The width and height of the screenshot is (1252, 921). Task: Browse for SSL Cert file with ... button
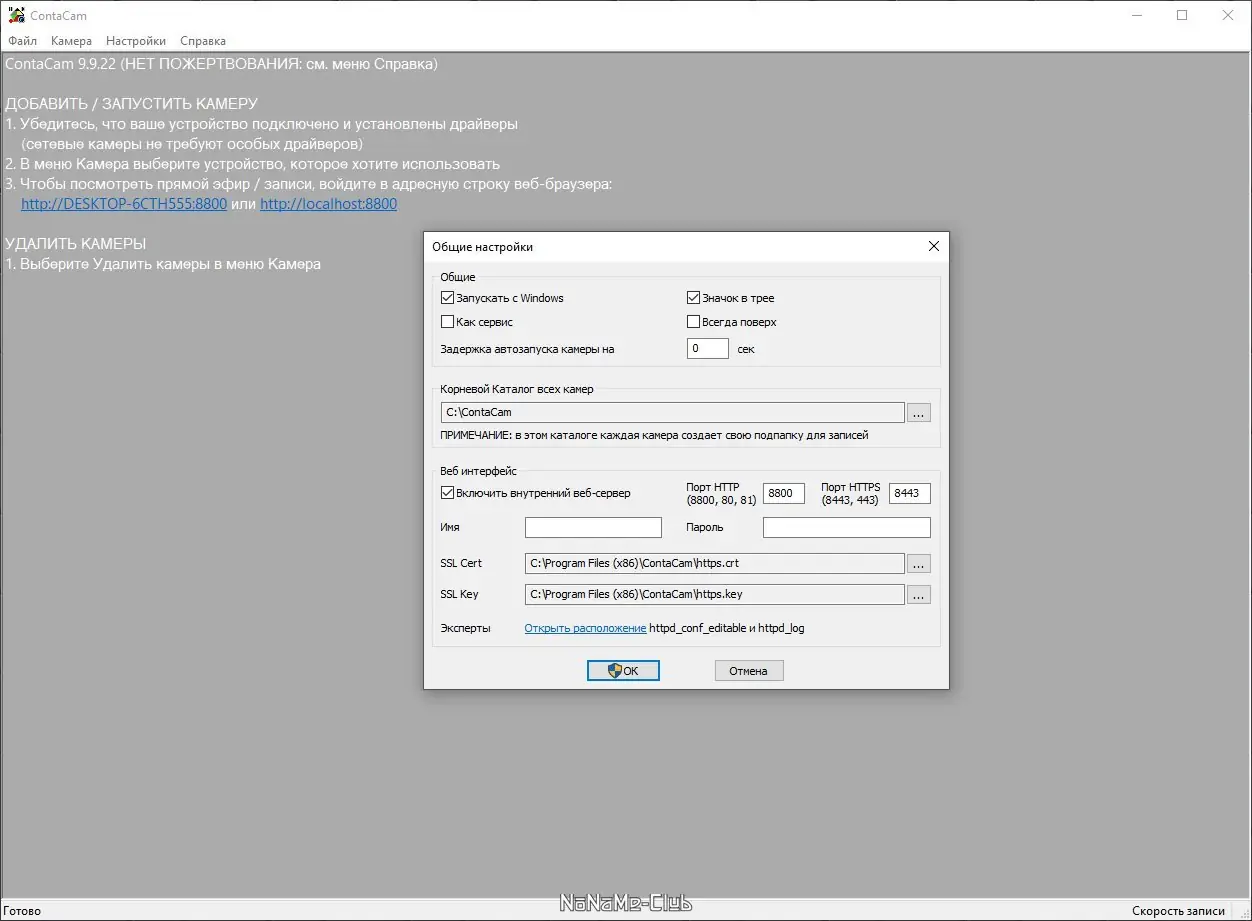click(919, 563)
